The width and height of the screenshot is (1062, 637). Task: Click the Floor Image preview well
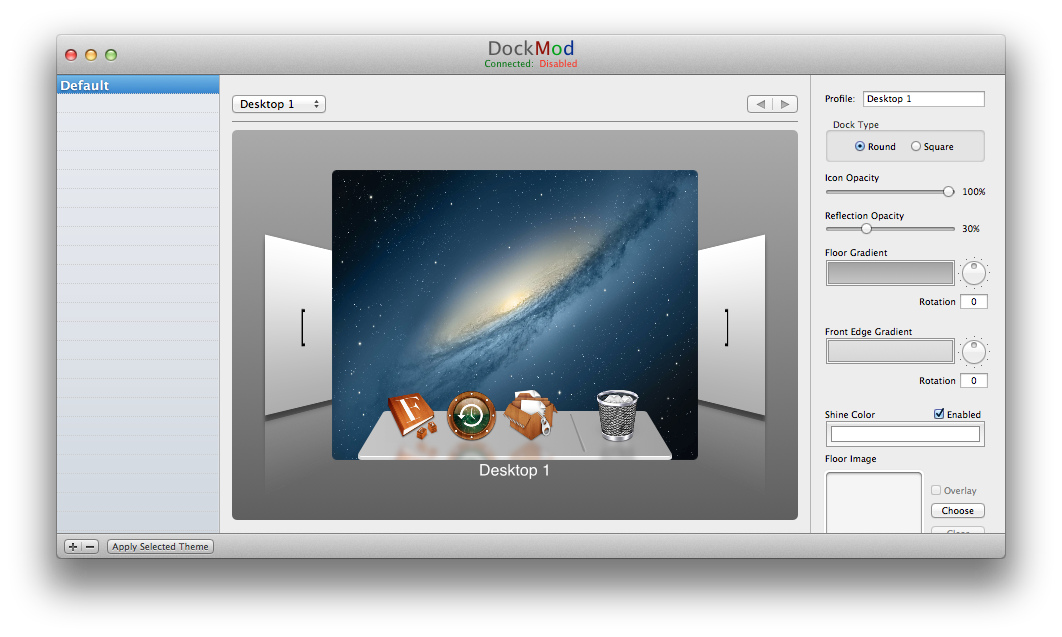tap(874, 502)
